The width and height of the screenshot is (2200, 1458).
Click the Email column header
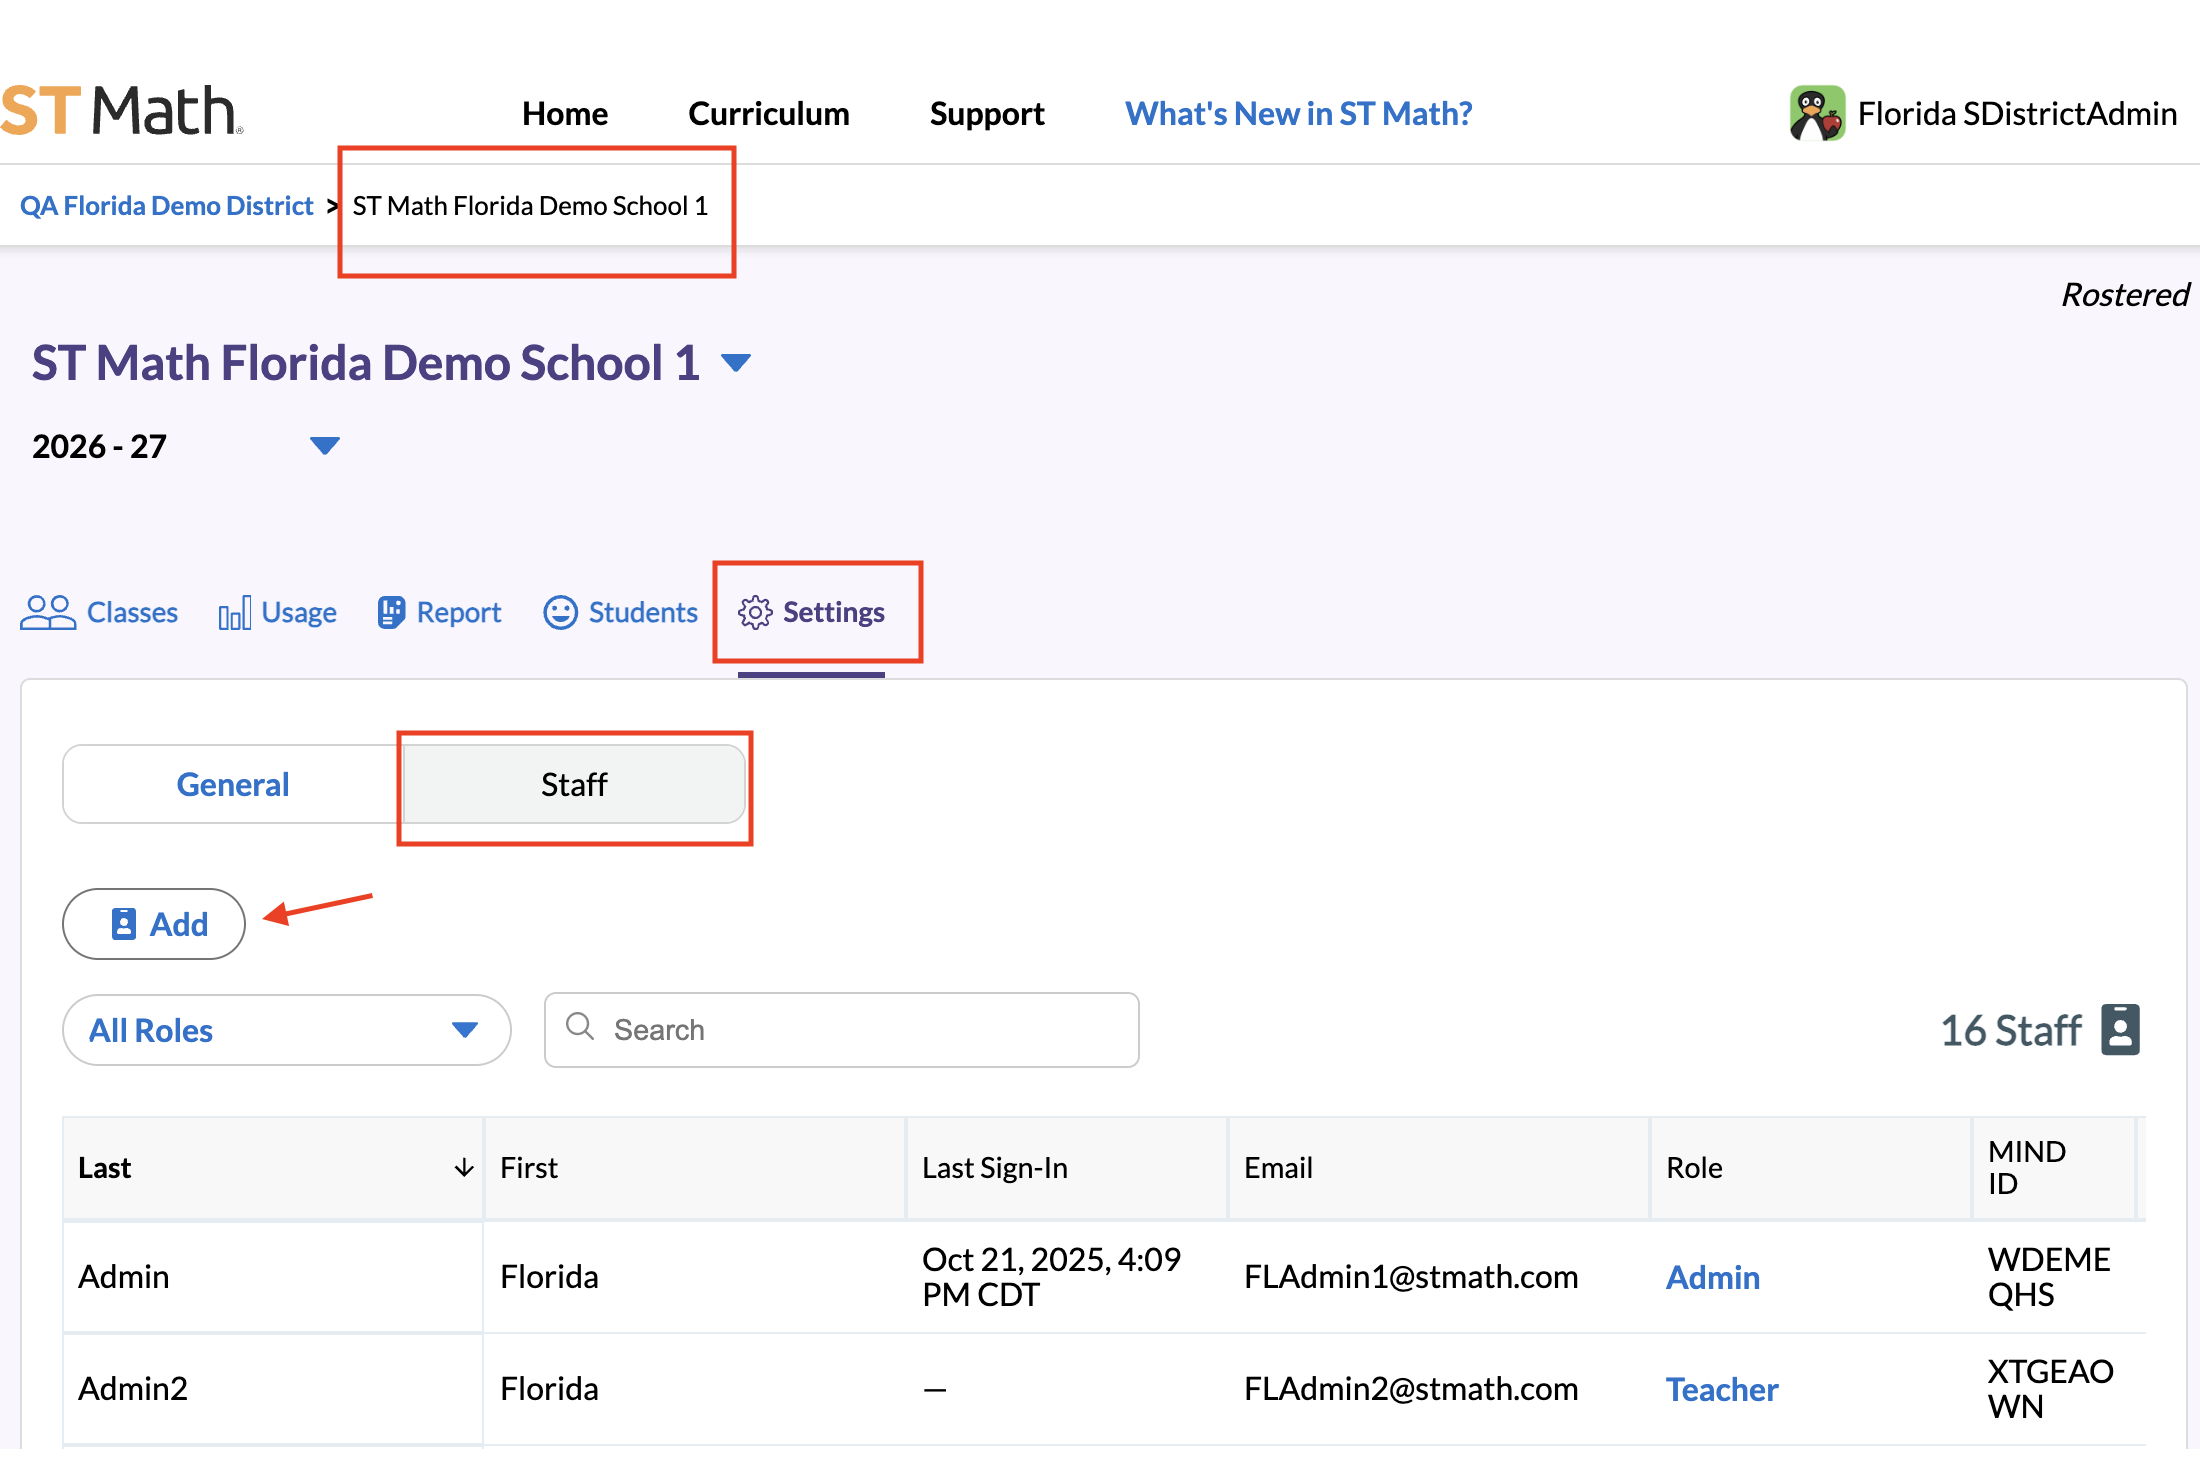tap(1439, 1168)
